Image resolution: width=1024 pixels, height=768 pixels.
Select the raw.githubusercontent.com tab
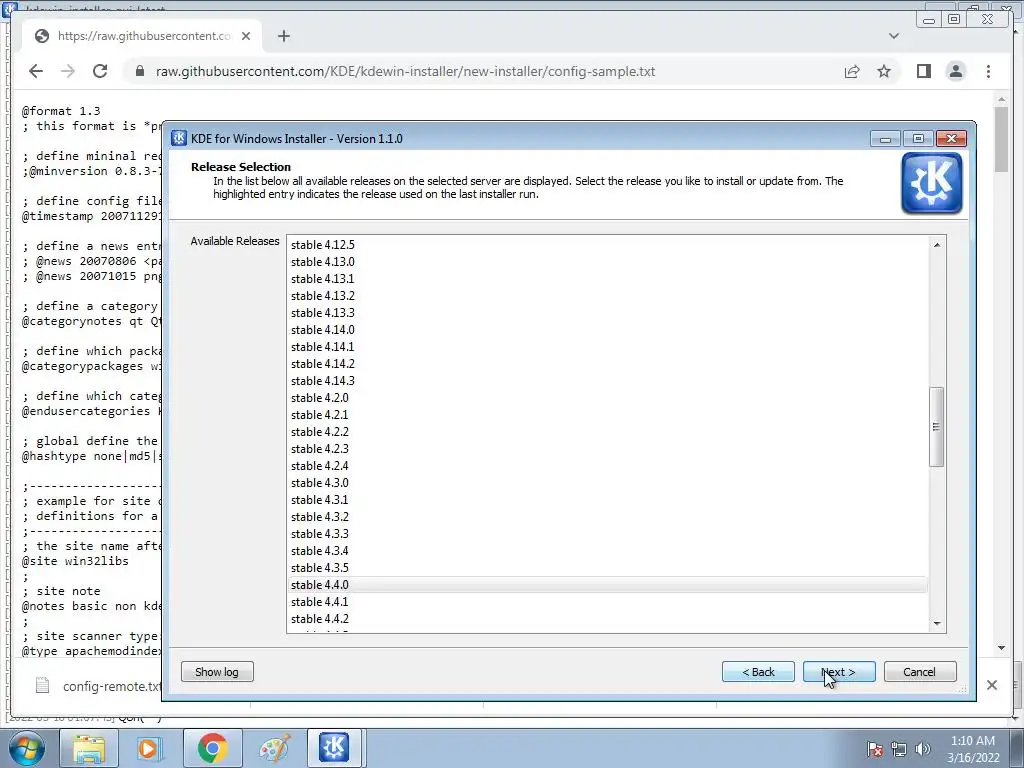pyautogui.click(x=142, y=36)
